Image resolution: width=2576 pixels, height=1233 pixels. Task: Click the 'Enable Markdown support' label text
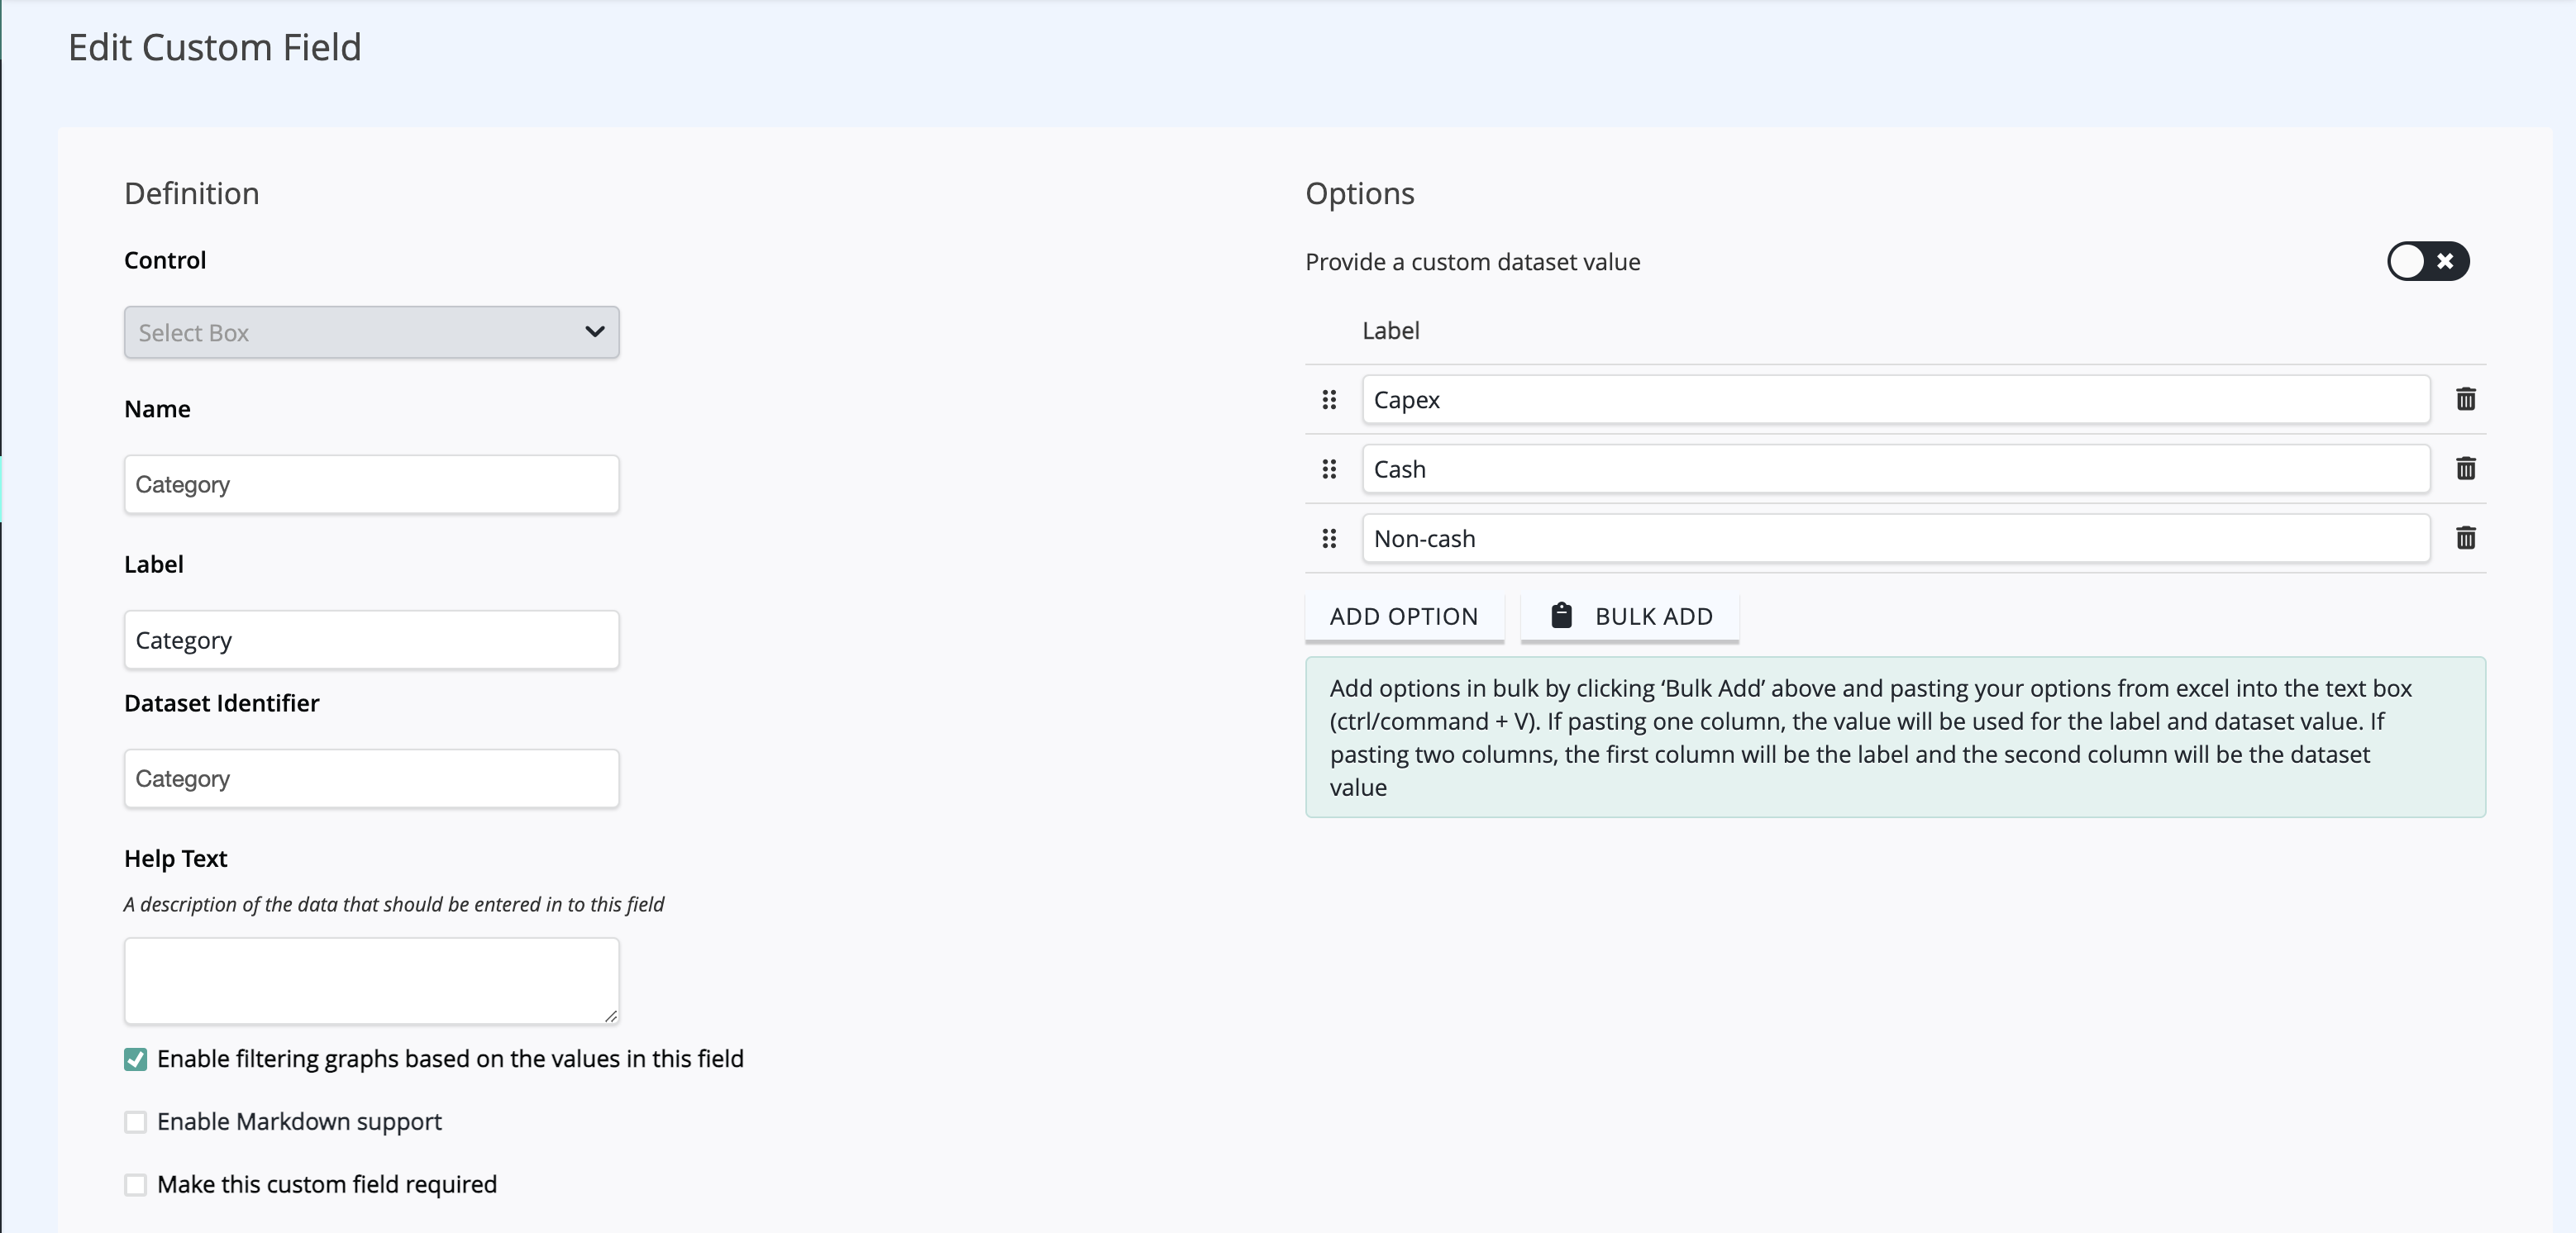pos(299,1122)
